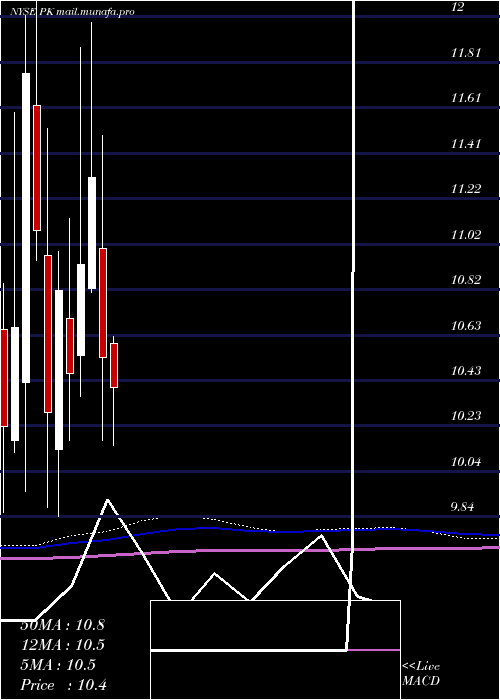Click the 10.43 price axis label

[466, 371]
